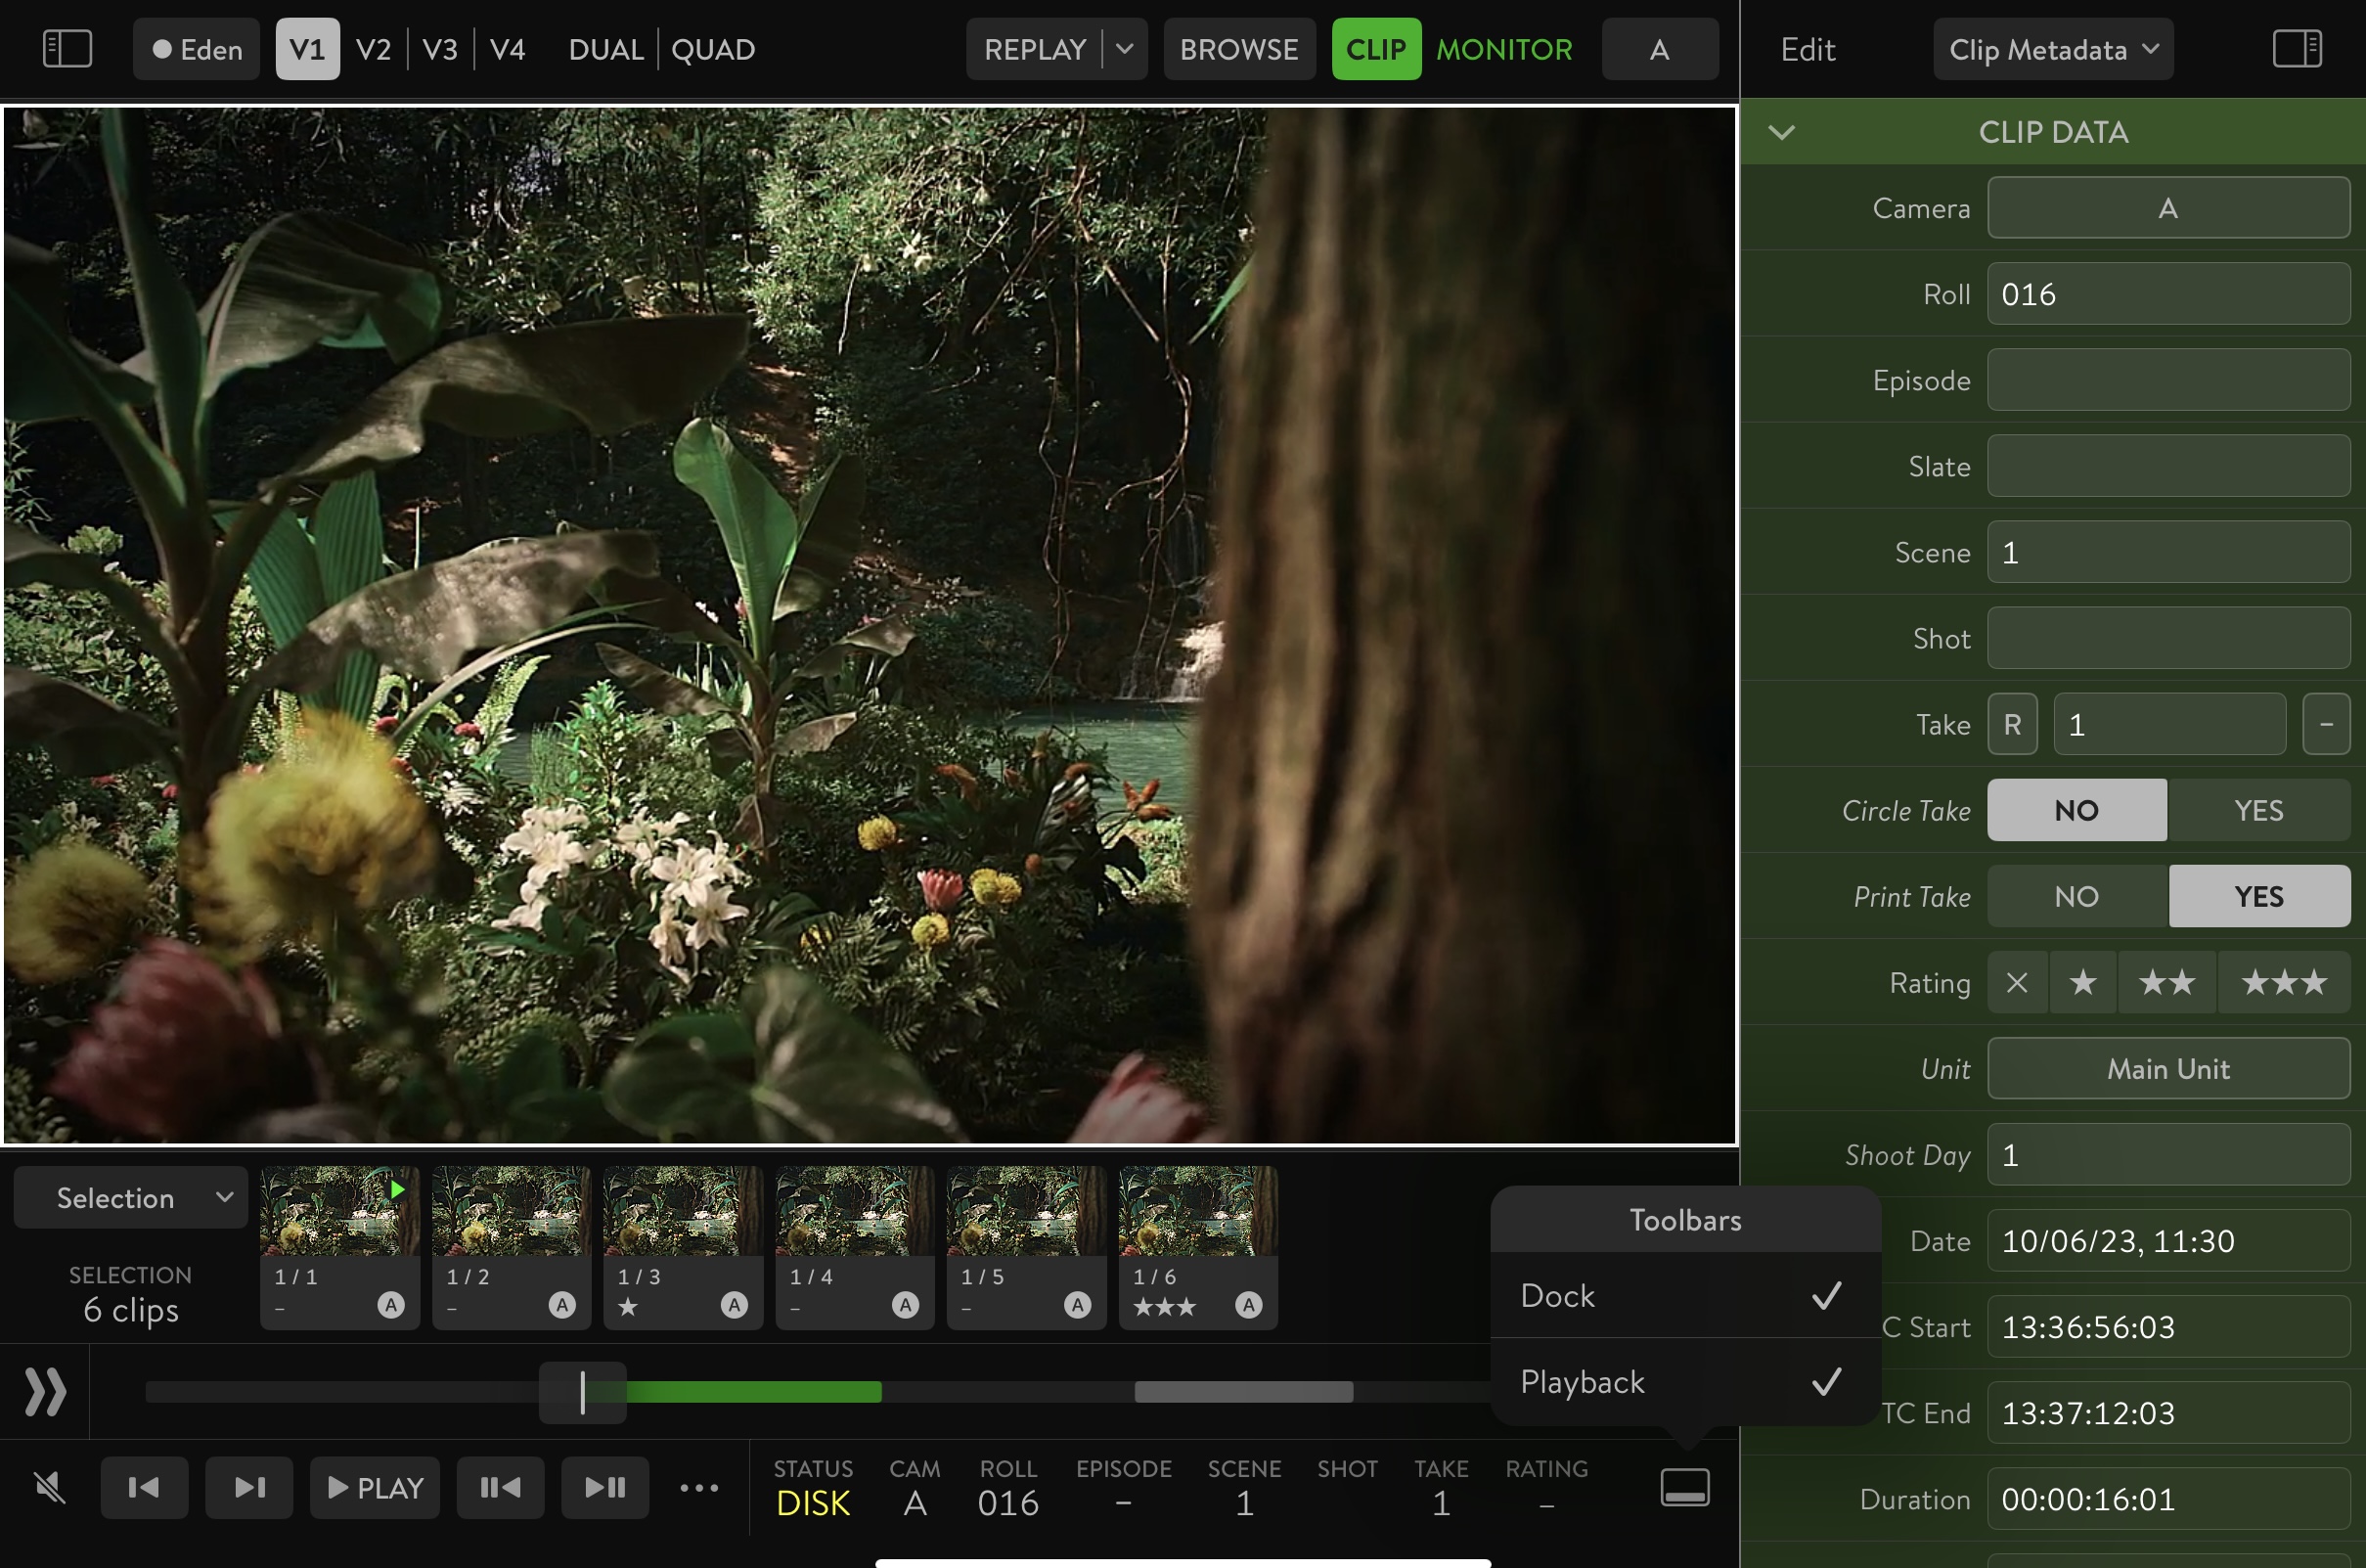Step back one frame
This screenshot has width=2366, height=1568.
pos(500,1488)
